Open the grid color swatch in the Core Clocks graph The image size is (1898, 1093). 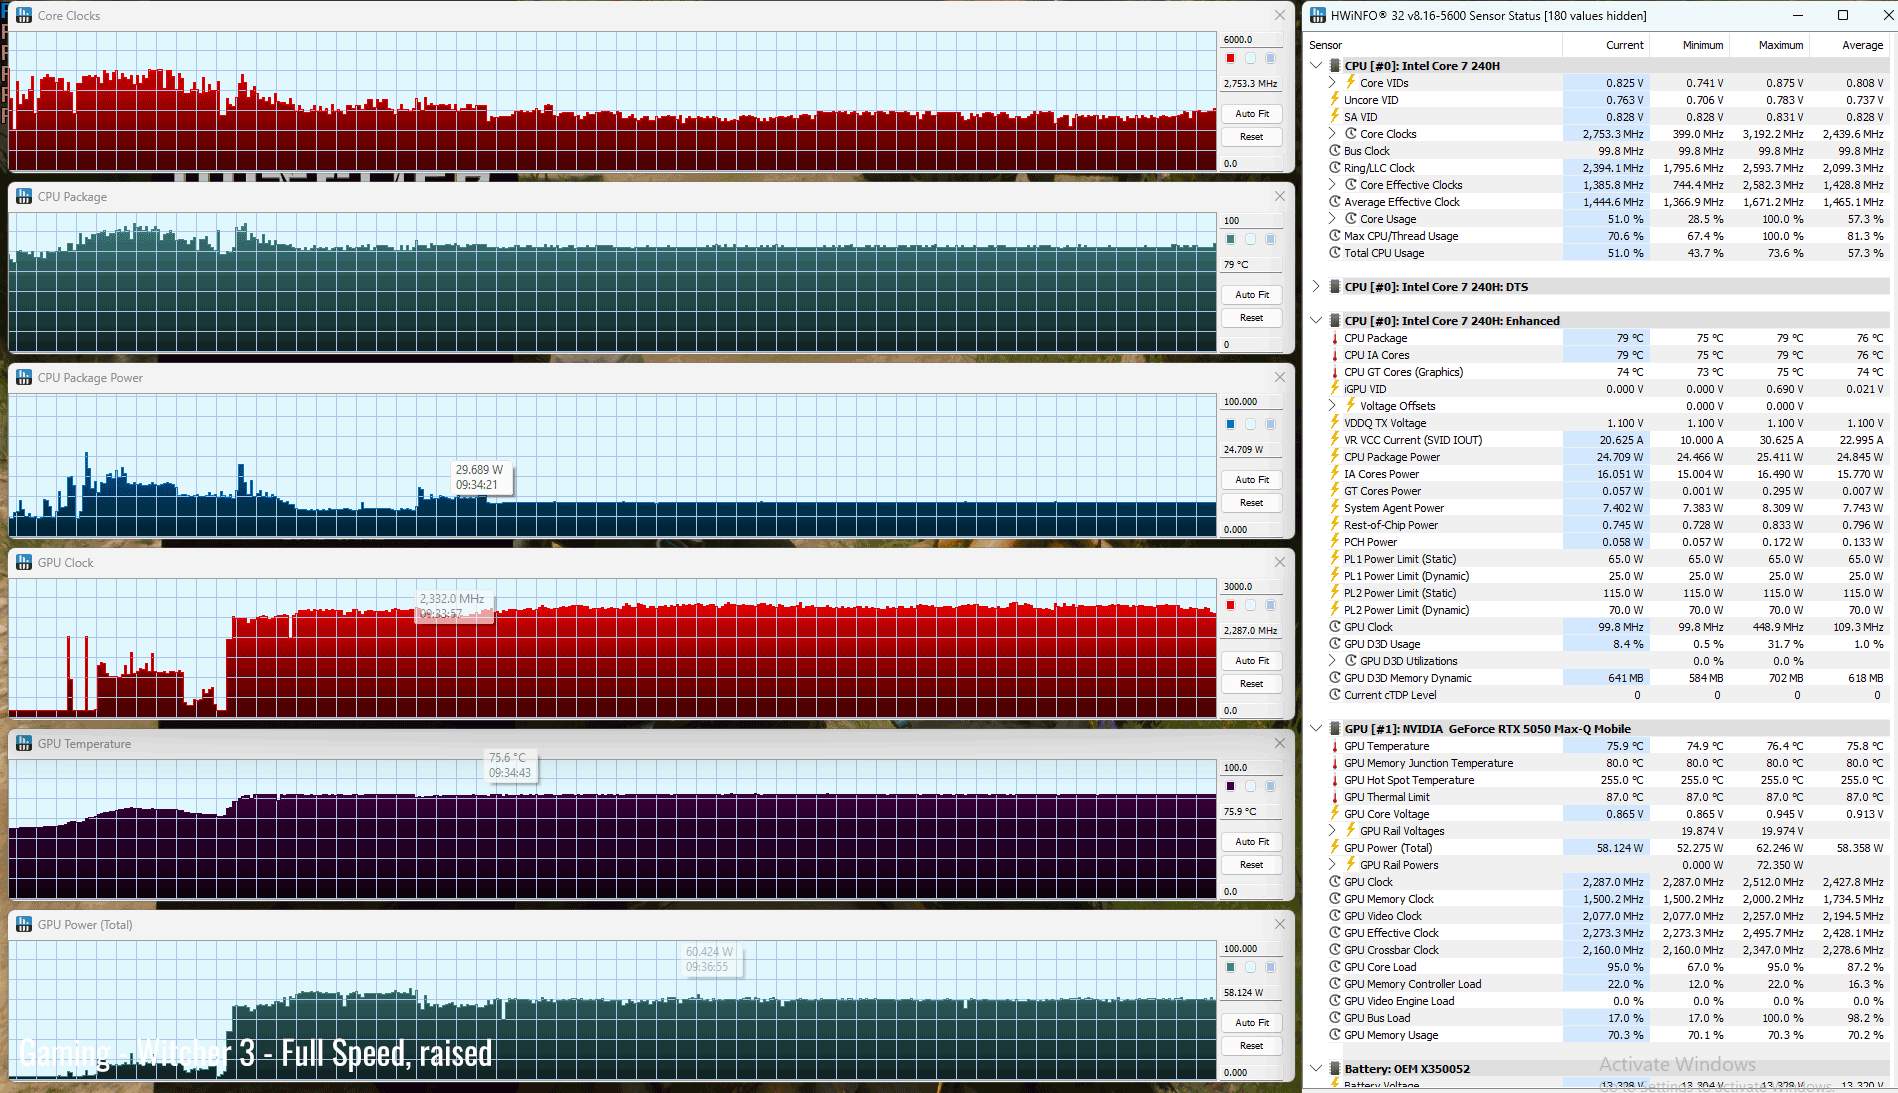click(1271, 58)
